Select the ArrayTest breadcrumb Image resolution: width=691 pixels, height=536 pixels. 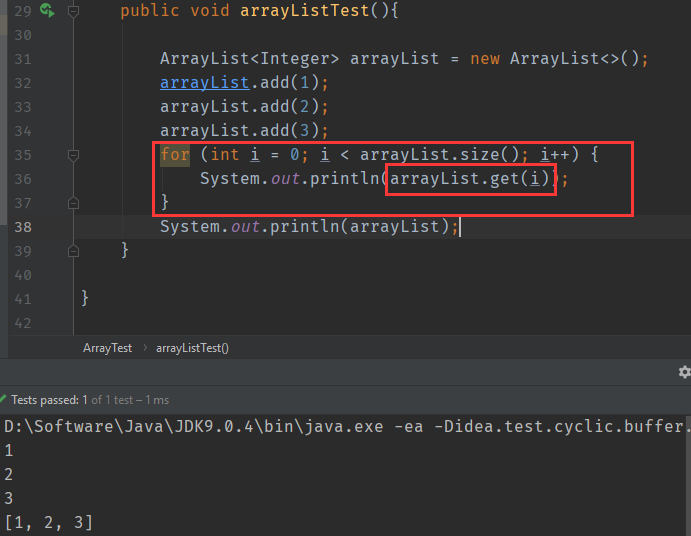pos(108,348)
